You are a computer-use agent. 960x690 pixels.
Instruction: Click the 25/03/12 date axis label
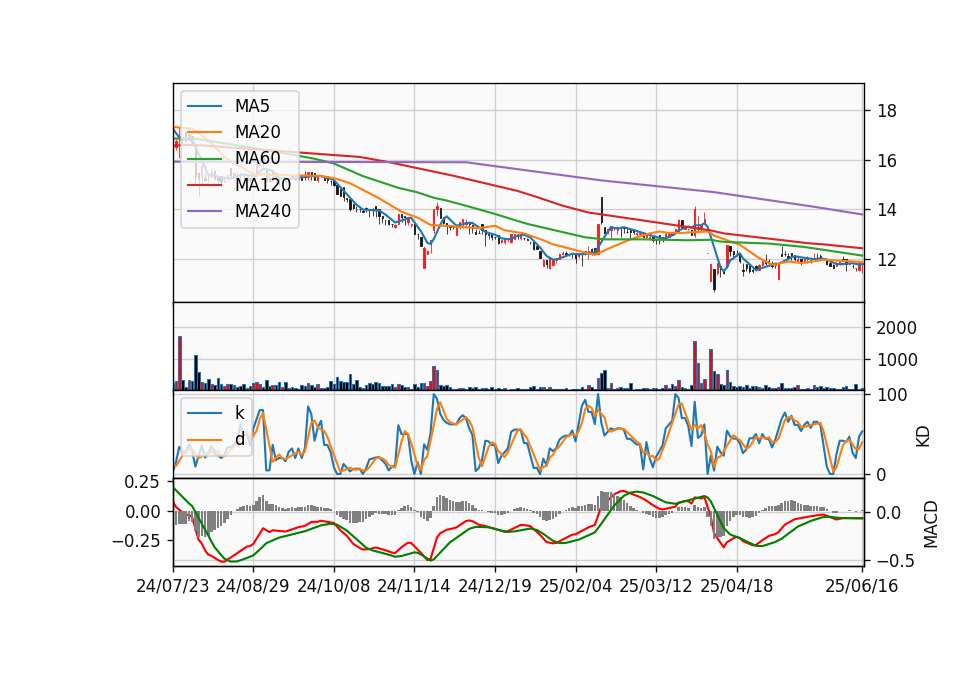[656, 586]
